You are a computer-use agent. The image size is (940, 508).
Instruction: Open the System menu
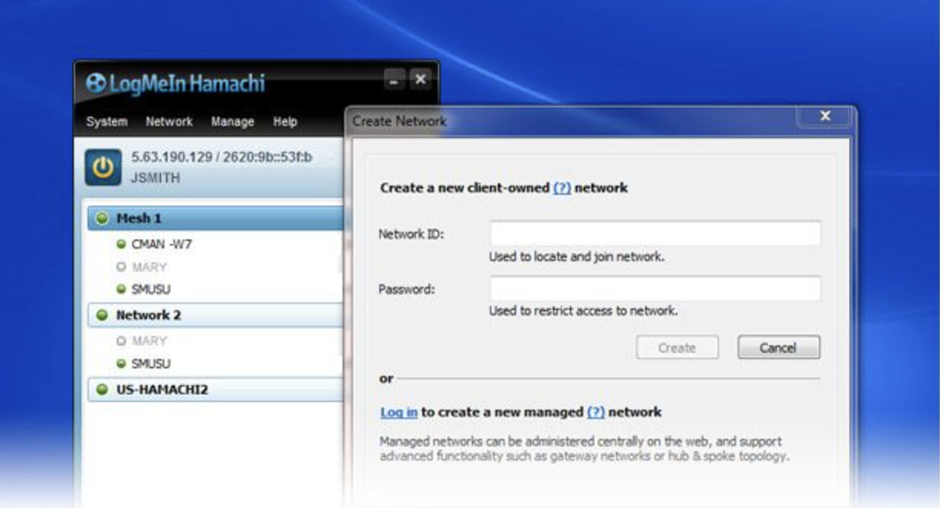(107, 122)
